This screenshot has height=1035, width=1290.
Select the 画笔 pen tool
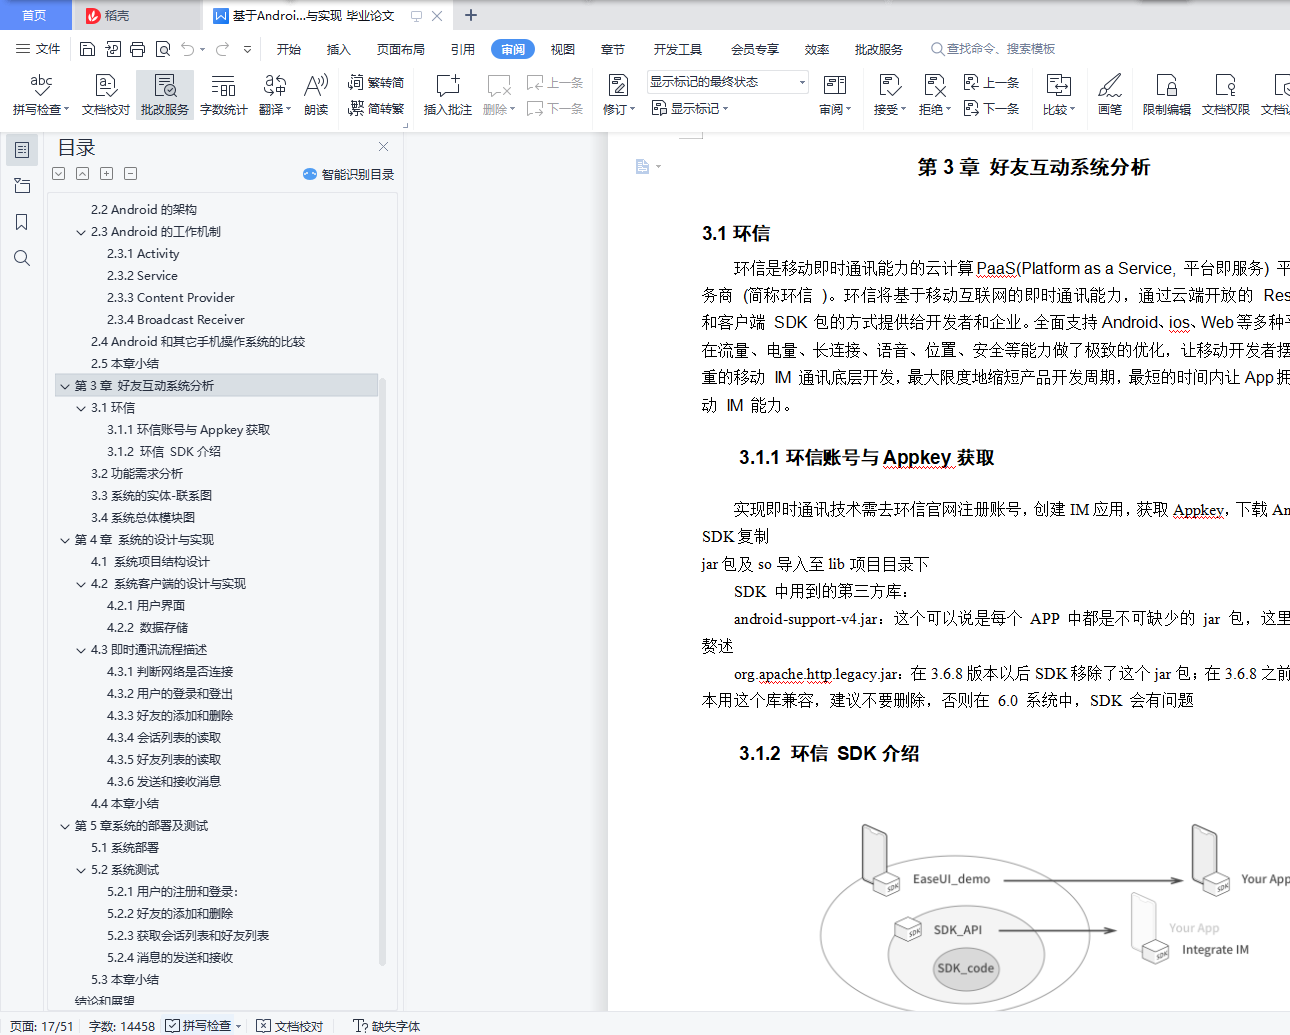pyautogui.click(x=1110, y=95)
